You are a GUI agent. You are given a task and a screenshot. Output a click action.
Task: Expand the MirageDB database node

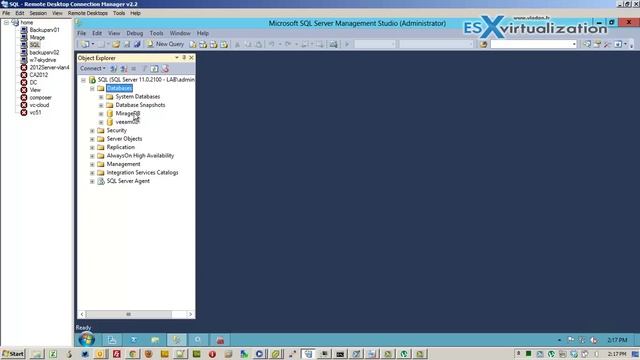tap(101, 114)
